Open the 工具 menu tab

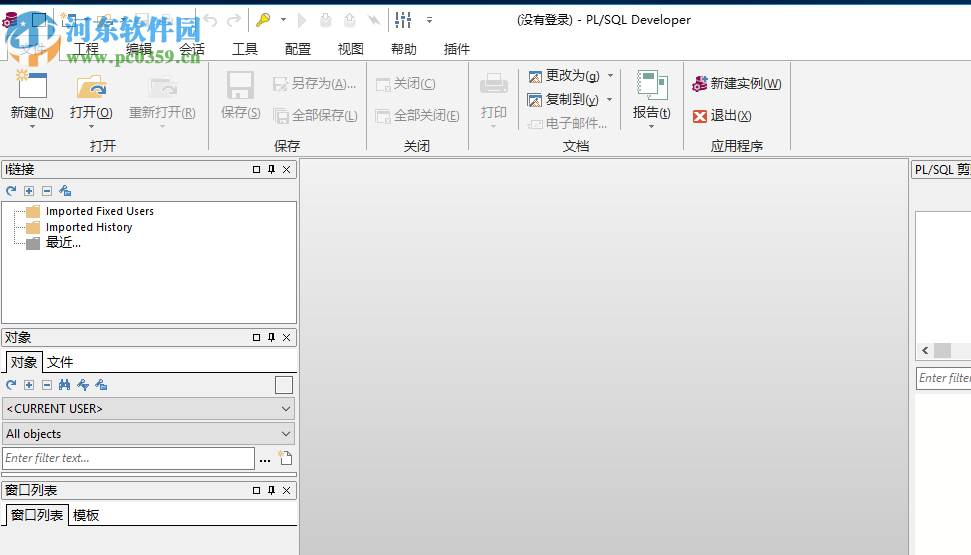click(245, 49)
